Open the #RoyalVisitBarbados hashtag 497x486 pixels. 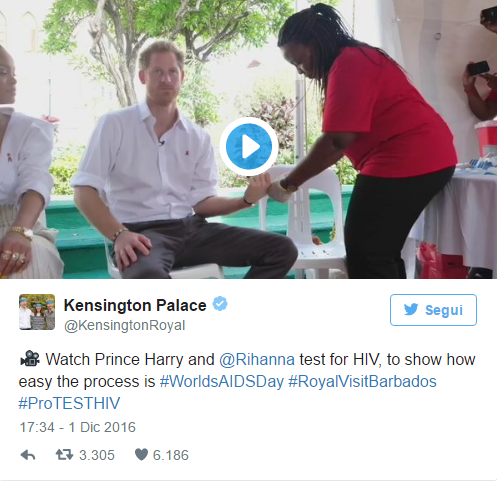tap(362, 381)
